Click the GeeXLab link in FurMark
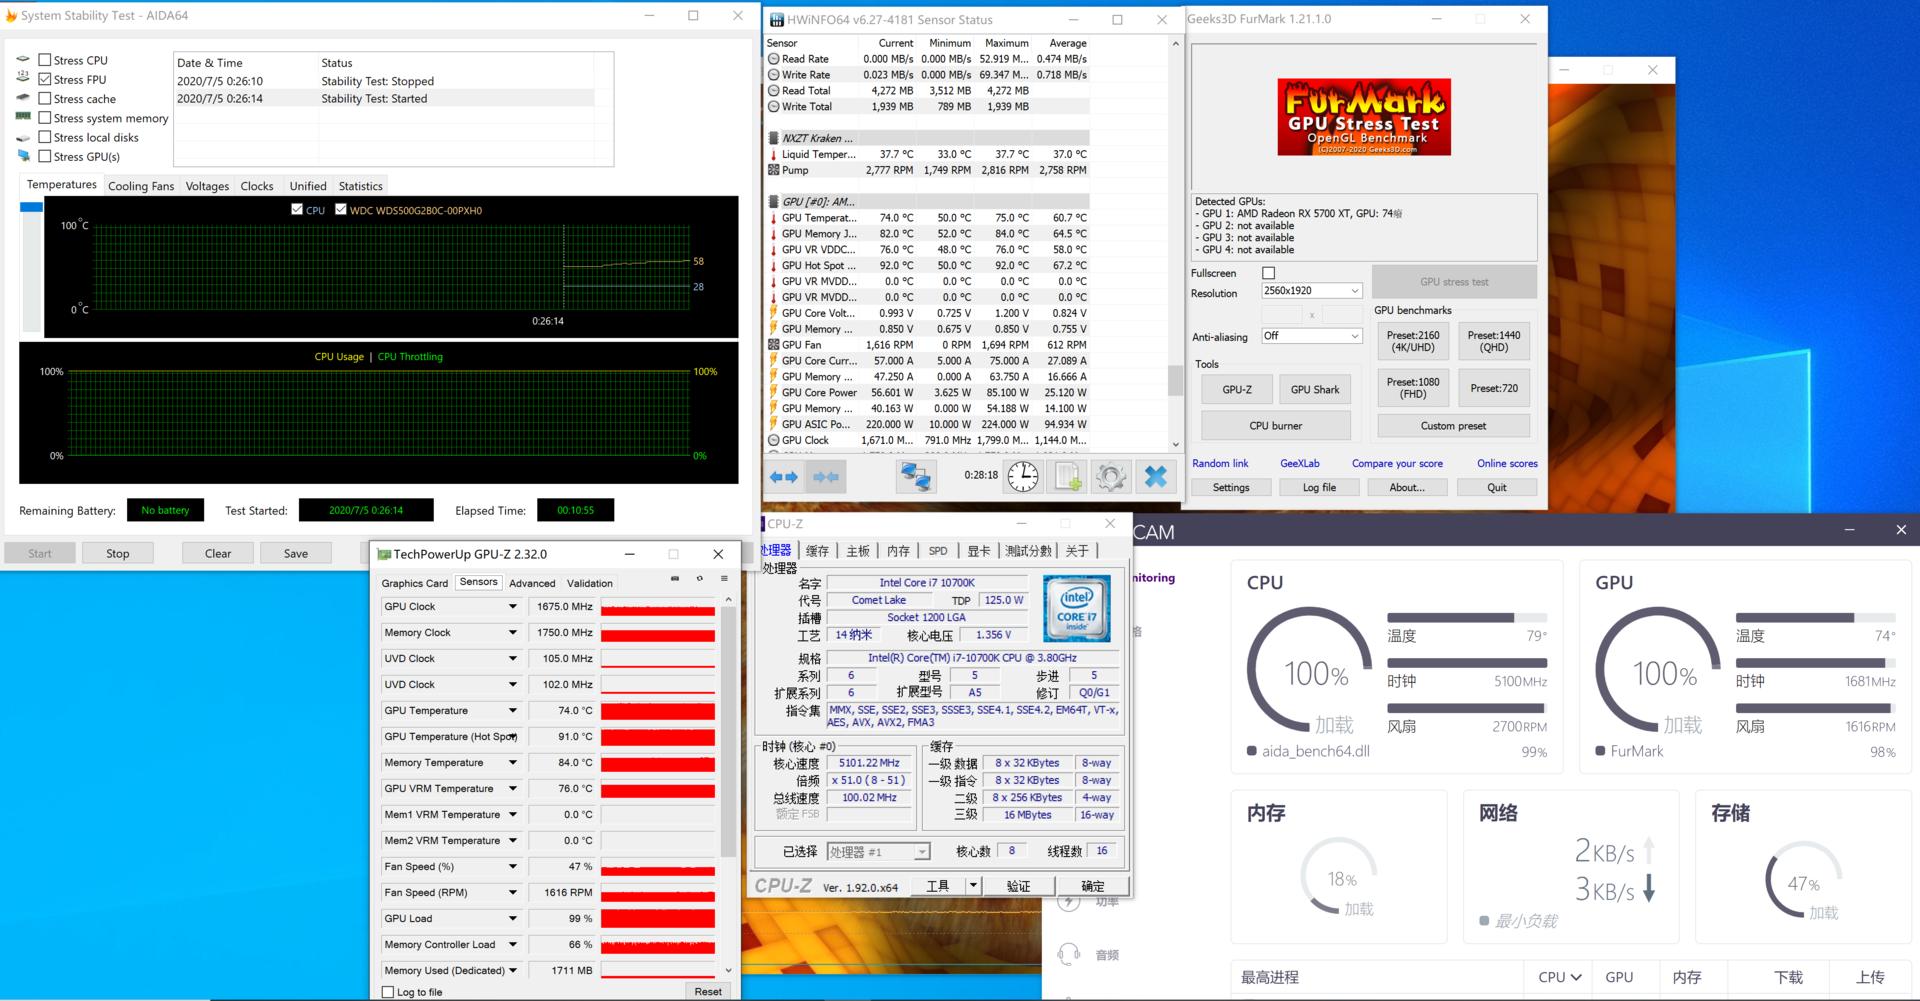Viewport: 1920px width, 1001px height. (1299, 463)
